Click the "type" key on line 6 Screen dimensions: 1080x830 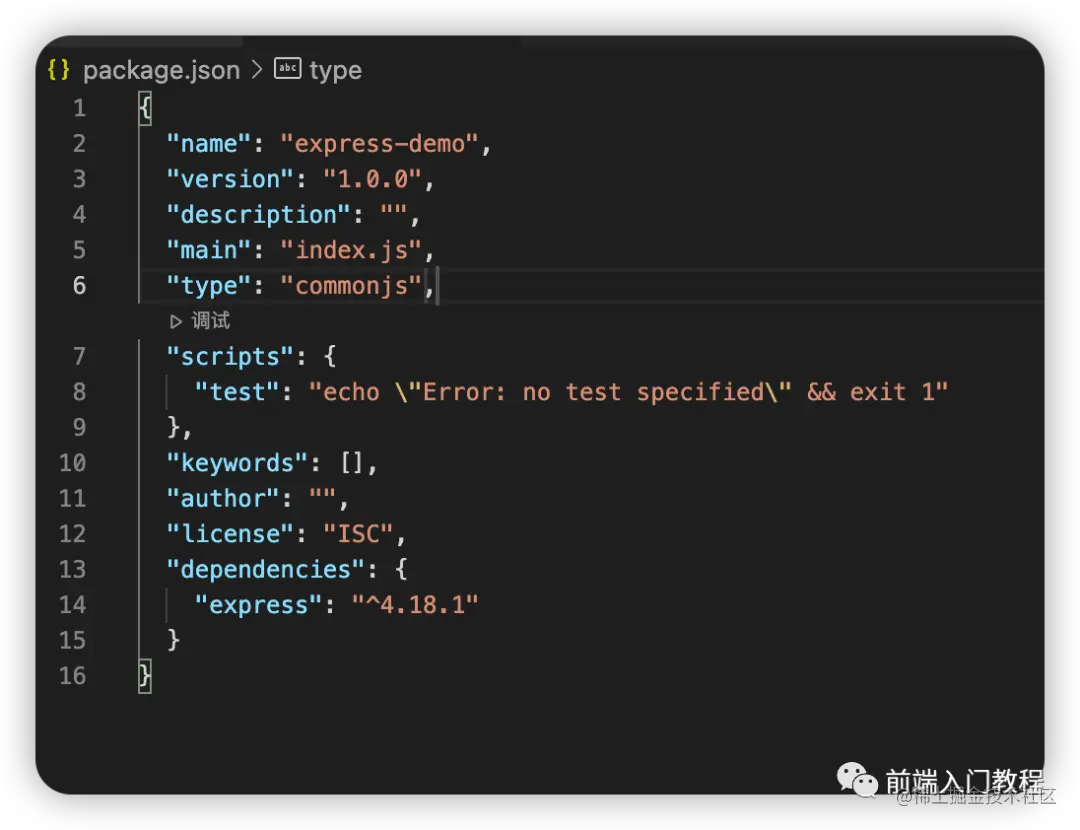click(209, 285)
